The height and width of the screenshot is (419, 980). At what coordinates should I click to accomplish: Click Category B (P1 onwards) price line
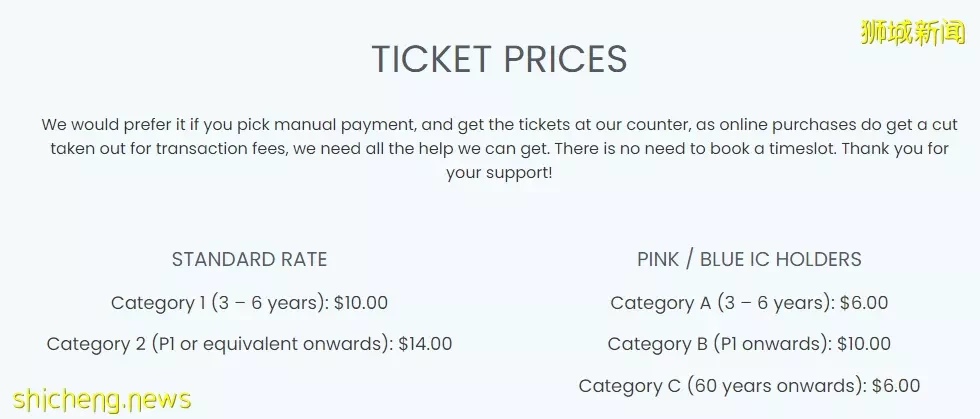coord(749,344)
